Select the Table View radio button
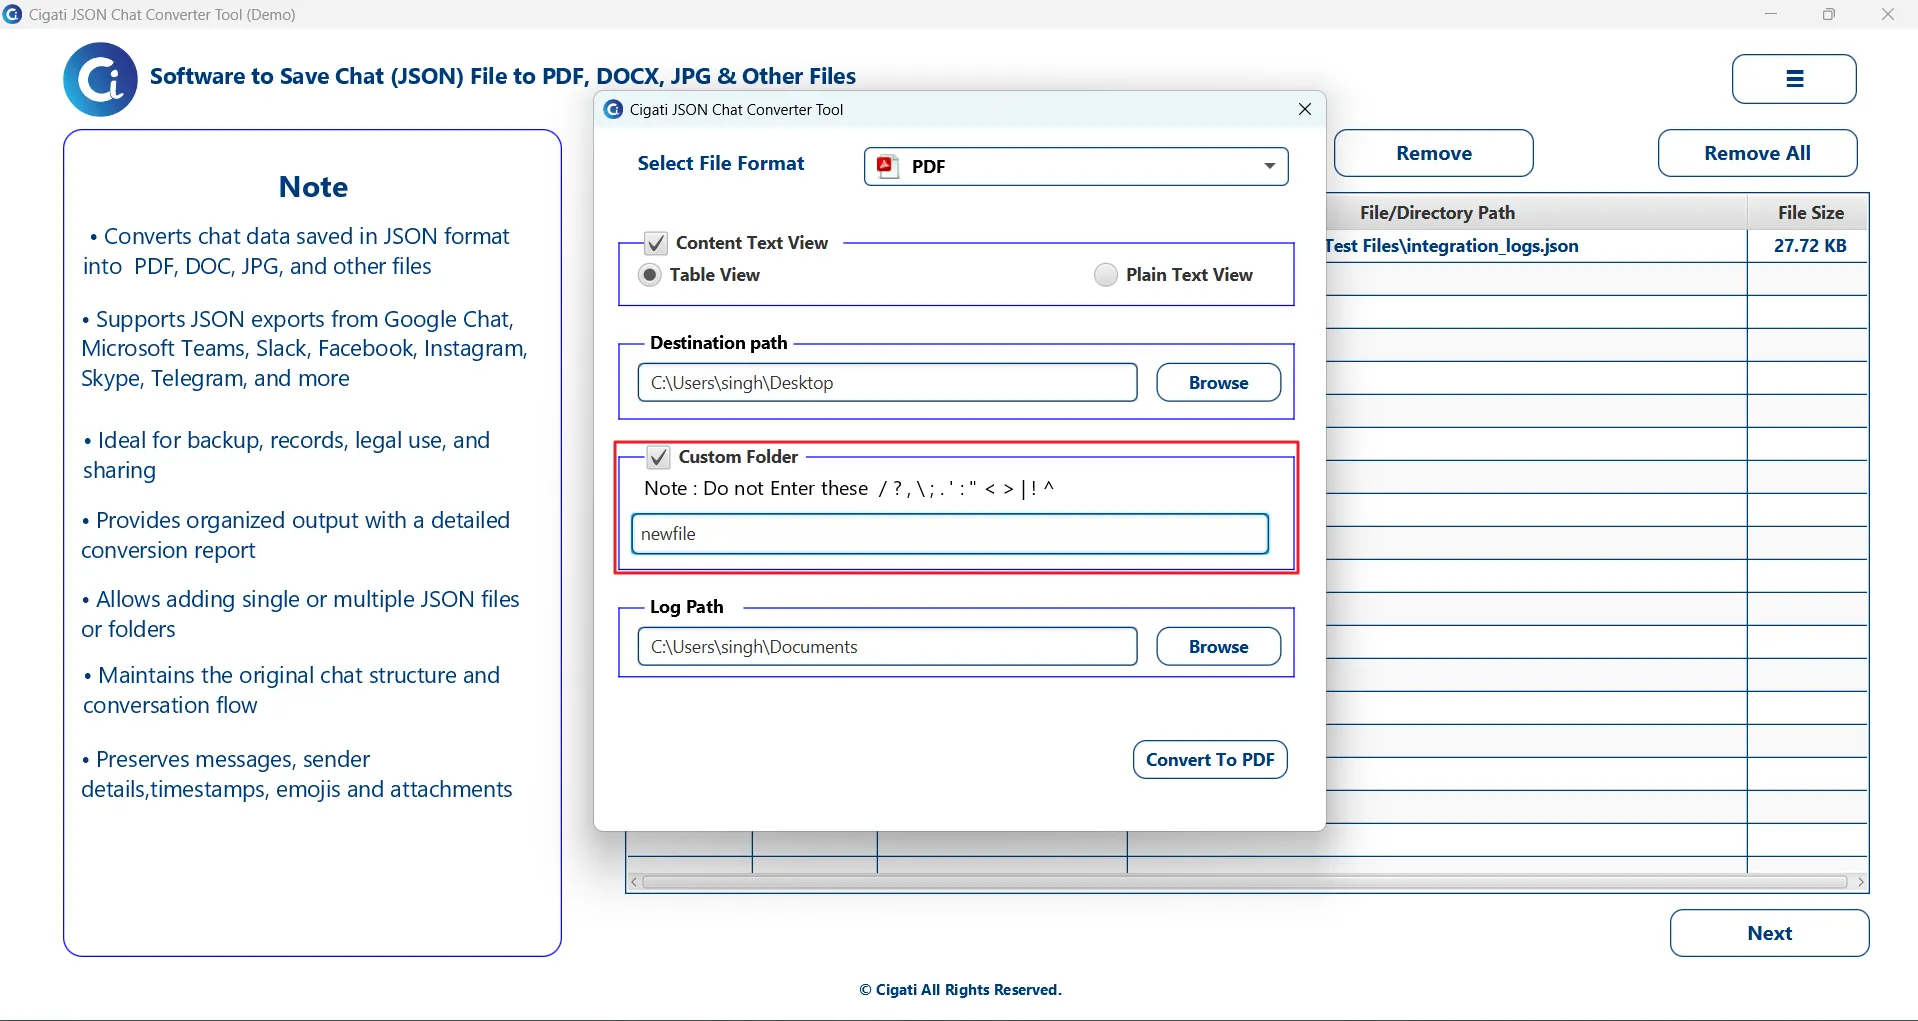The width and height of the screenshot is (1918, 1021). click(x=650, y=275)
